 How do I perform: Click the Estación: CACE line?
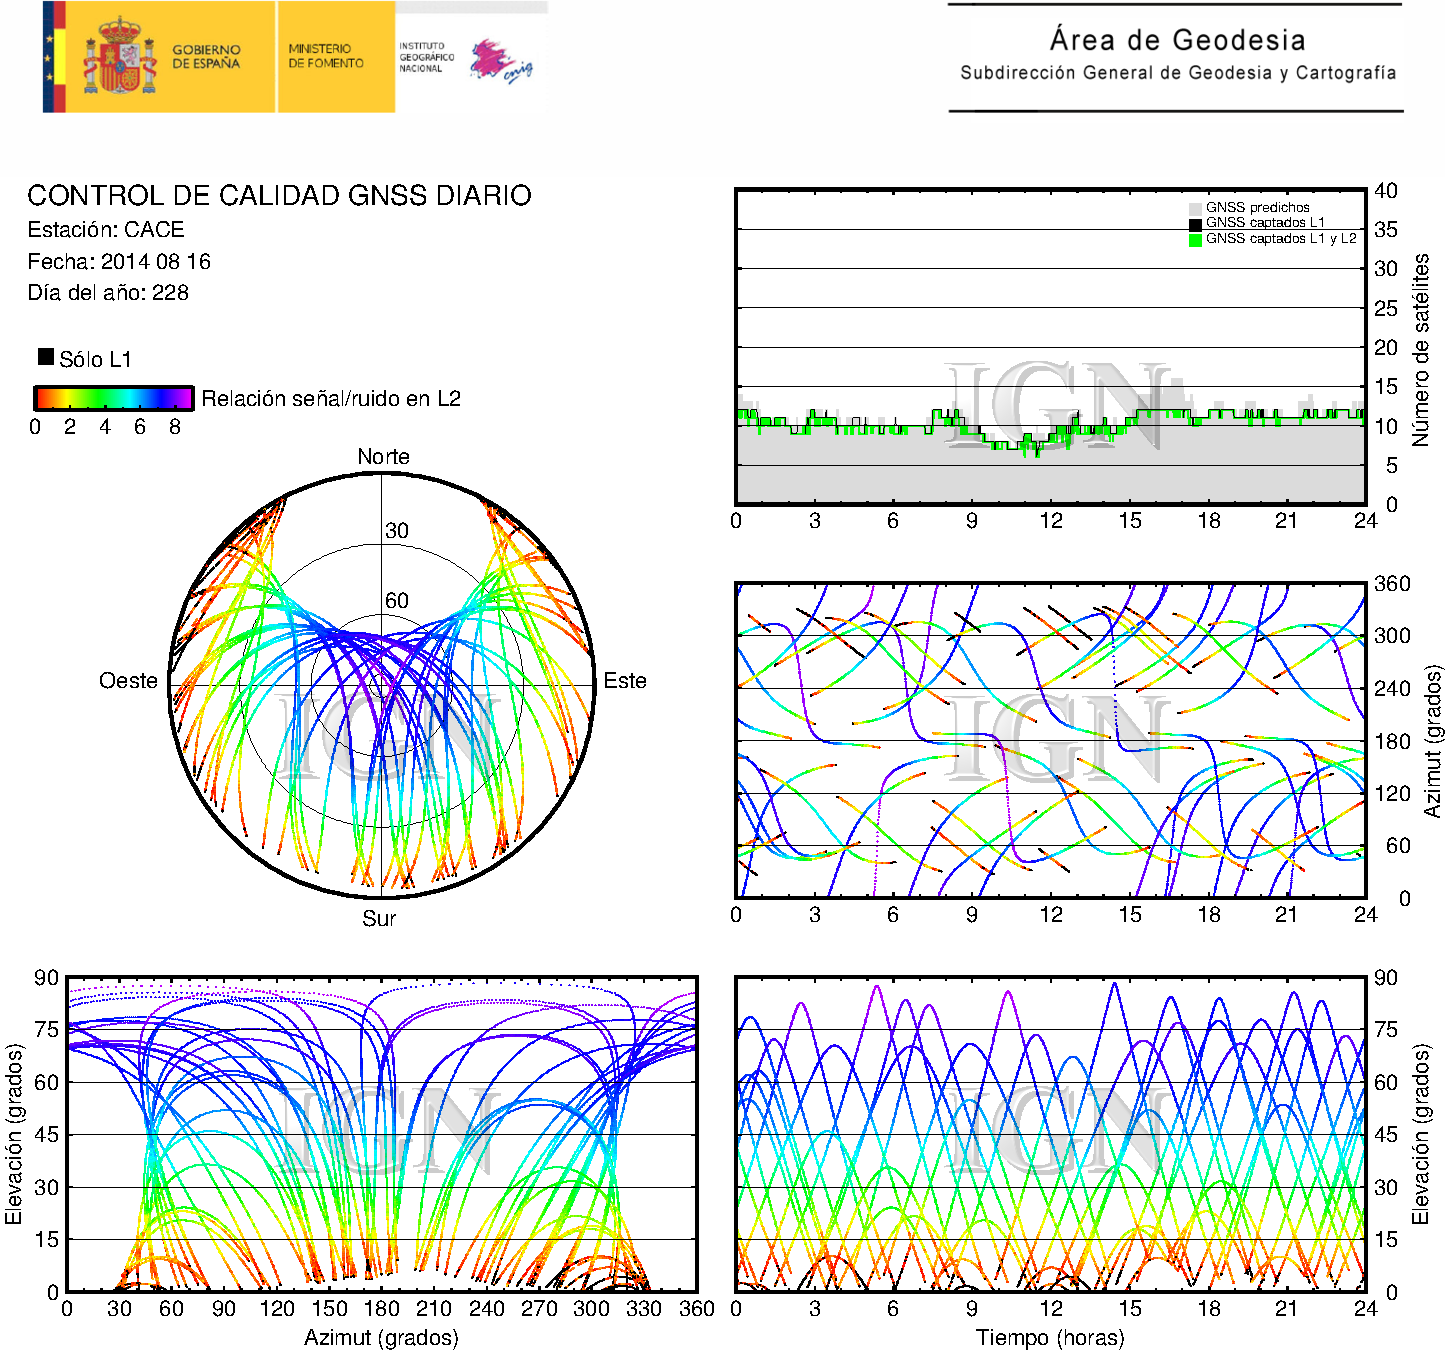106,230
